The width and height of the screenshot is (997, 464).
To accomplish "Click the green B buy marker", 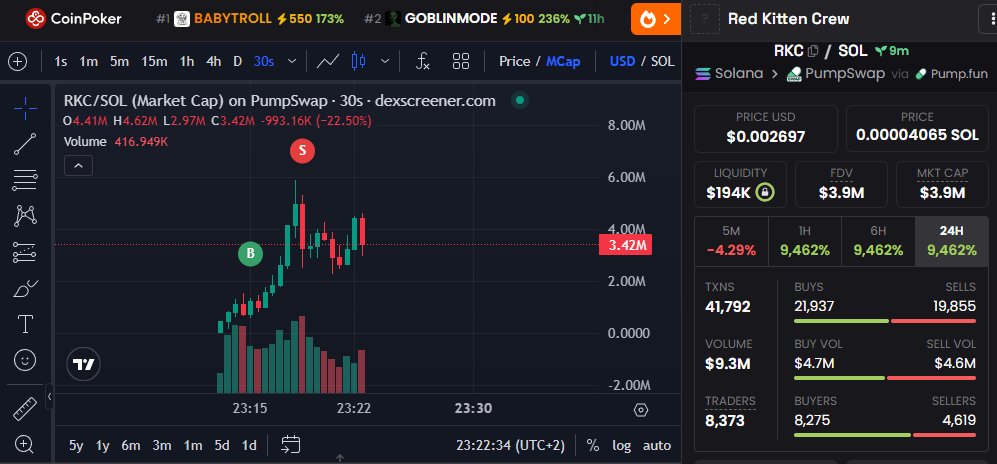I will [x=251, y=254].
